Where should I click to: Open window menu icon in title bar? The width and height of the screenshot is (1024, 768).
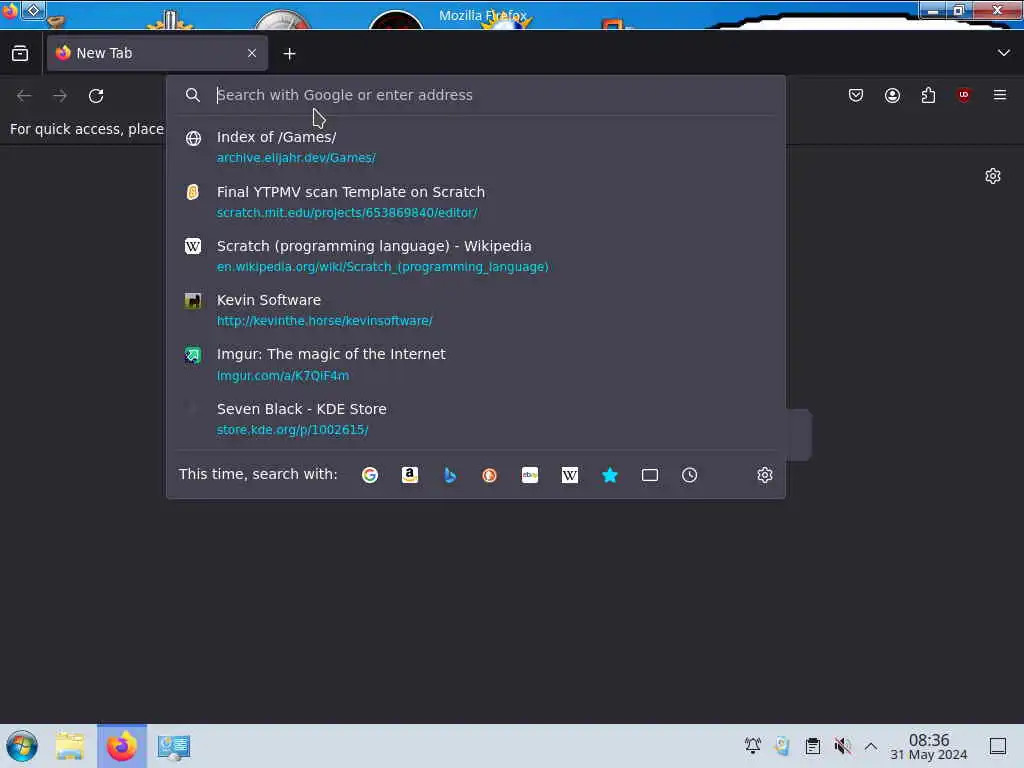point(10,10)
